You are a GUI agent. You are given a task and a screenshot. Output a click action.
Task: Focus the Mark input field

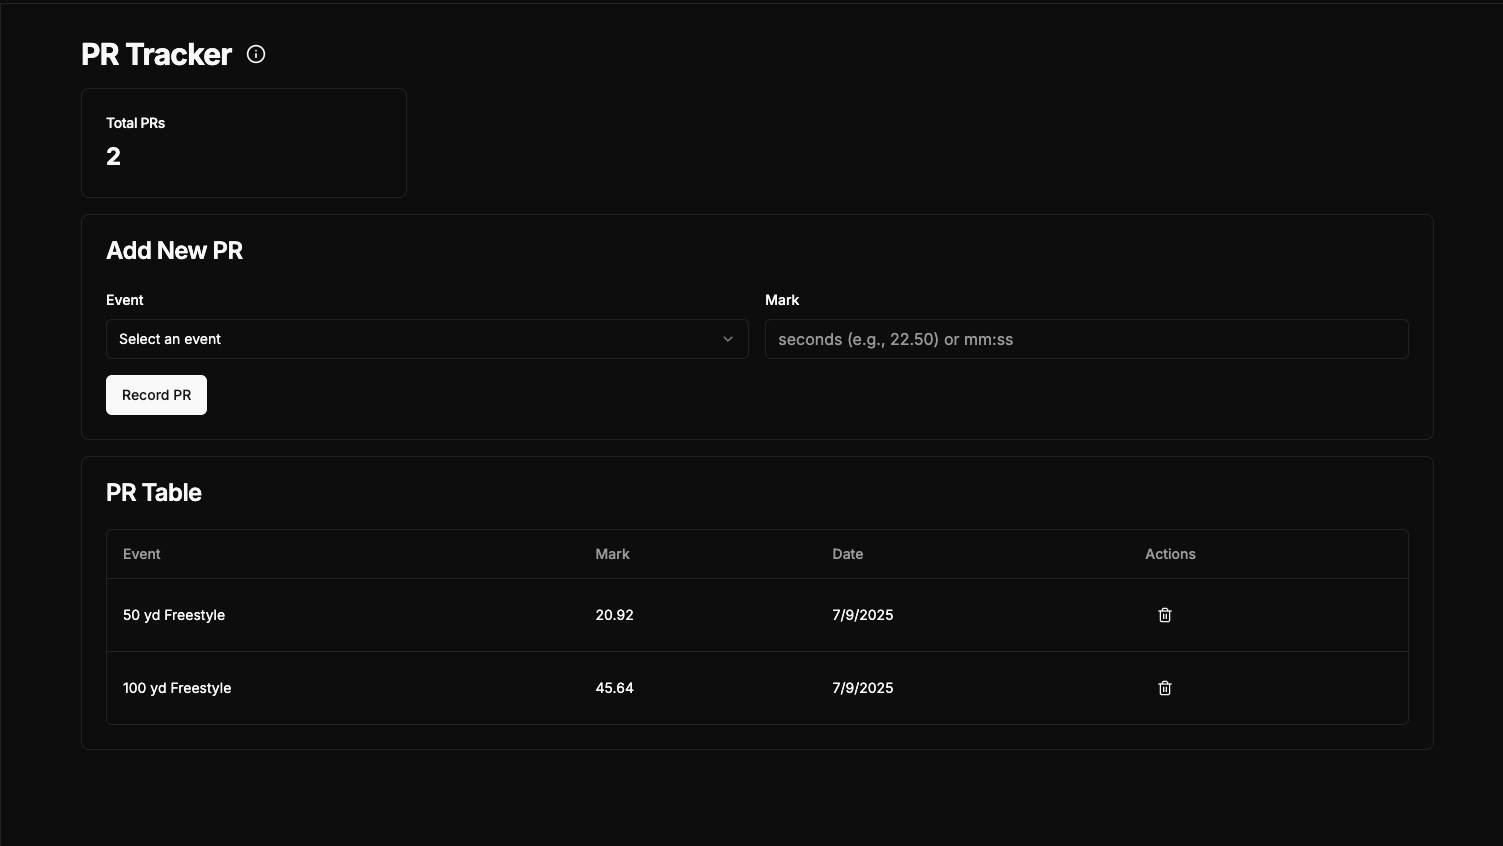pos(1086,339)
